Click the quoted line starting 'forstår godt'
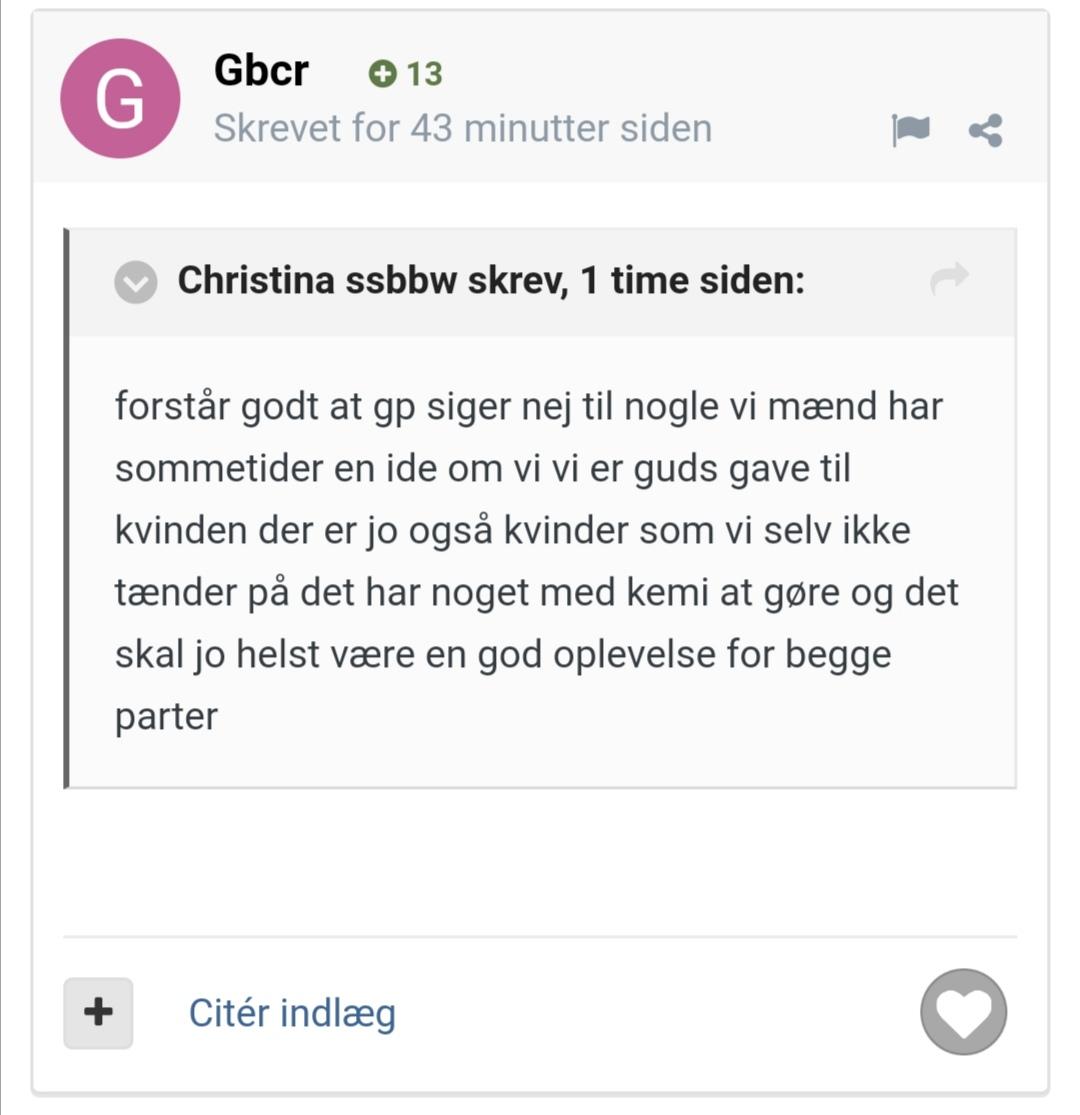The image size is (1080, 1115). click(528, 407)
